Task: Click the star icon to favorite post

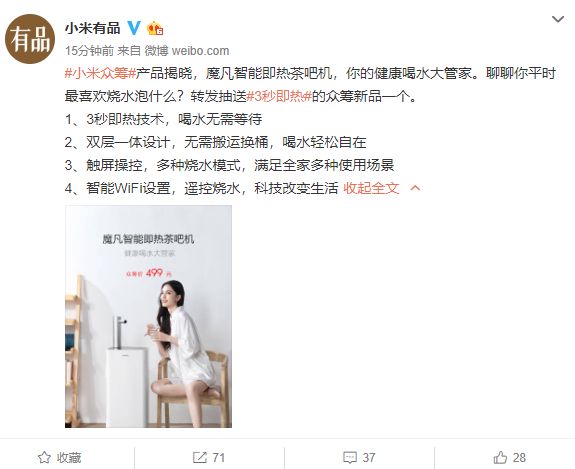Action: [x=44, y=457]
